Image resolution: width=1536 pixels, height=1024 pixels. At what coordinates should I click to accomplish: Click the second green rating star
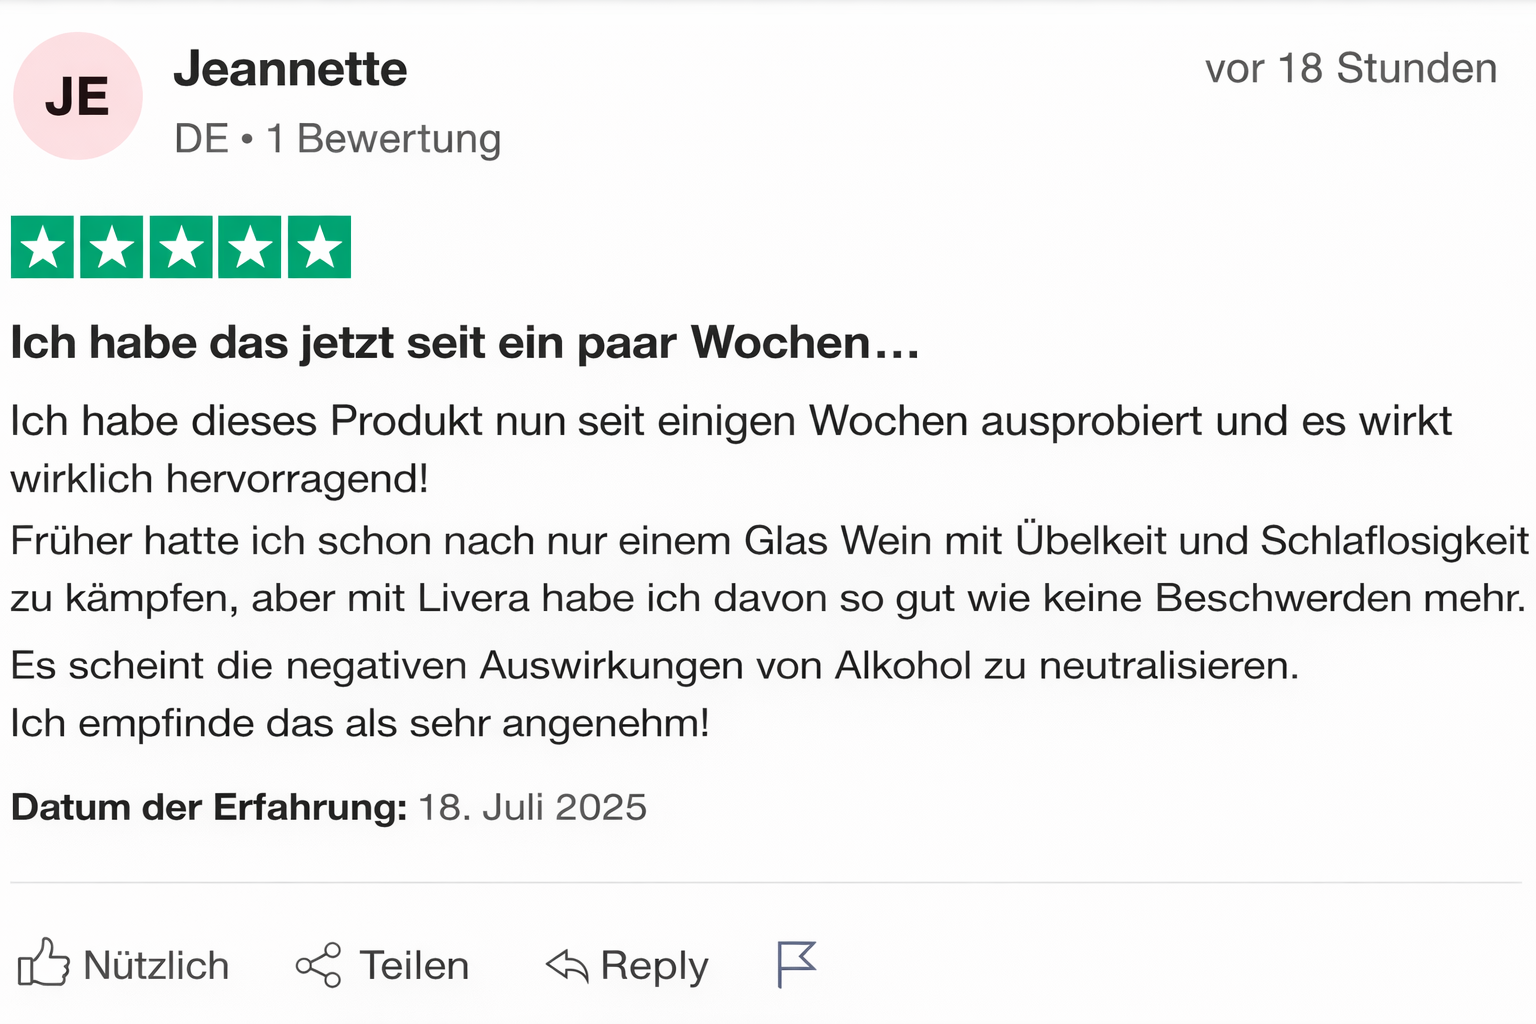111,247
